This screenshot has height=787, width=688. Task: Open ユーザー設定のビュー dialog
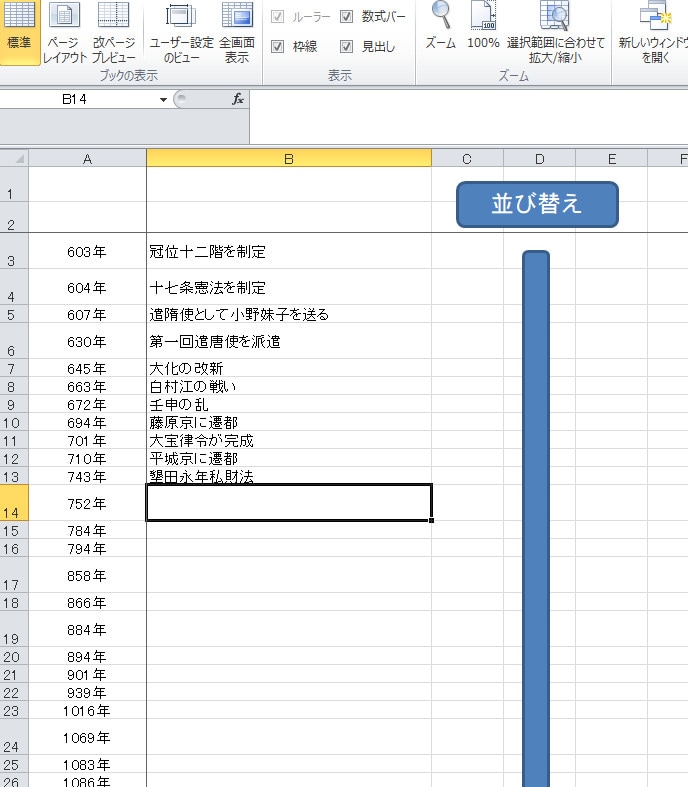(181, 31)
